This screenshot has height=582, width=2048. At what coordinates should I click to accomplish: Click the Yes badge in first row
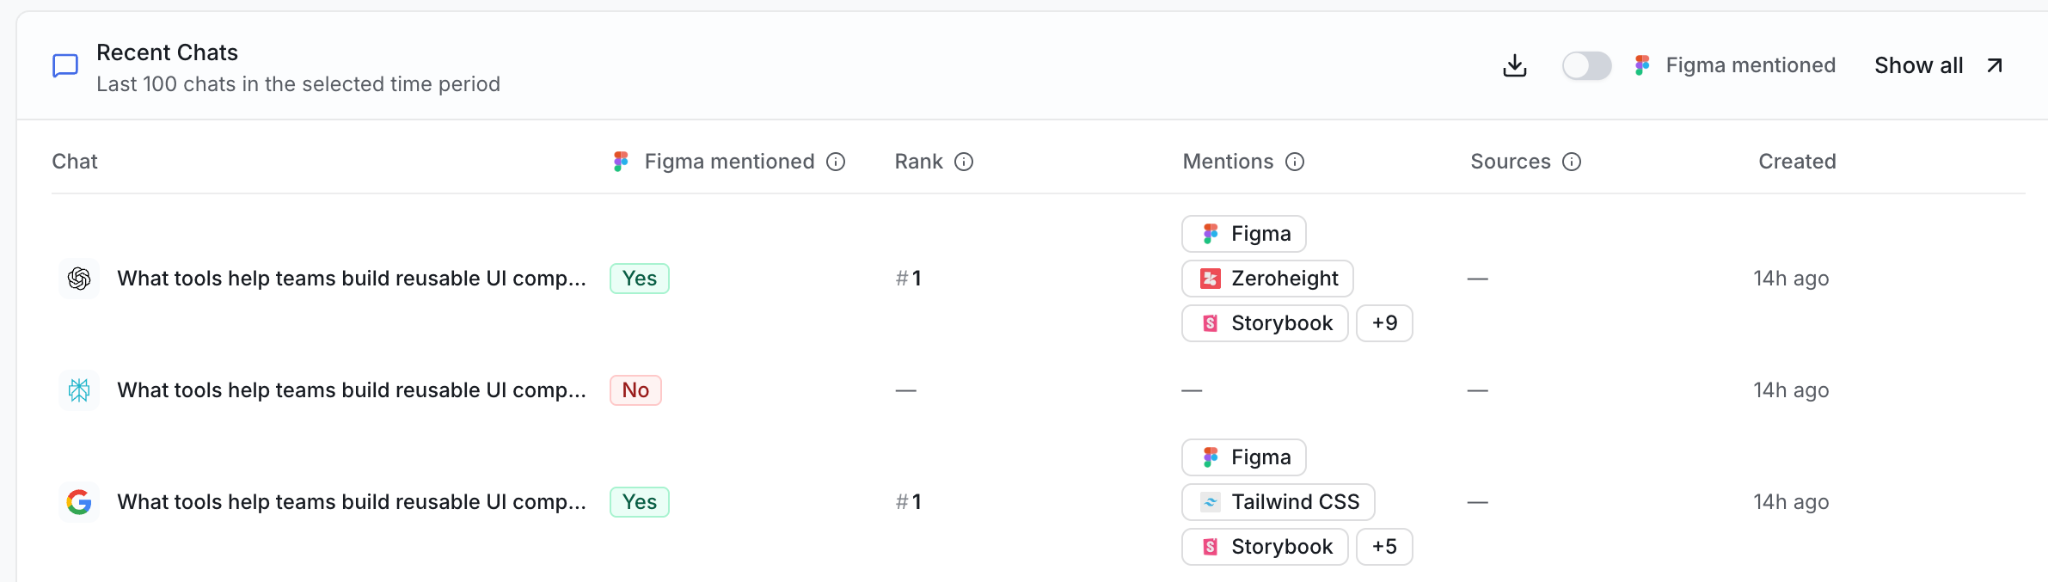[640, 278]
